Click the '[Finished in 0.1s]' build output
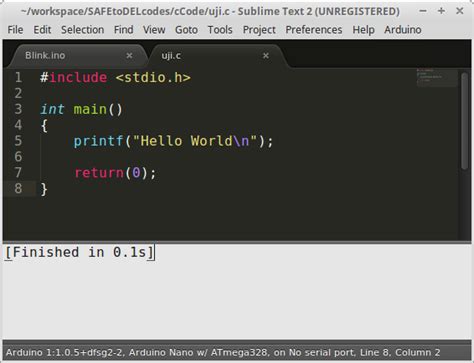The height and width of the screenshot is (363, 474). click(80, 252)
